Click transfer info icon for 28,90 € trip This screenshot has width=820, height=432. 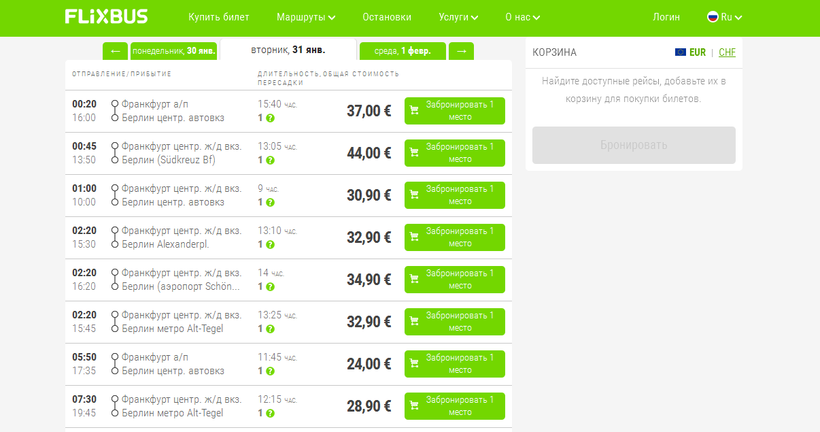(270, 413)
